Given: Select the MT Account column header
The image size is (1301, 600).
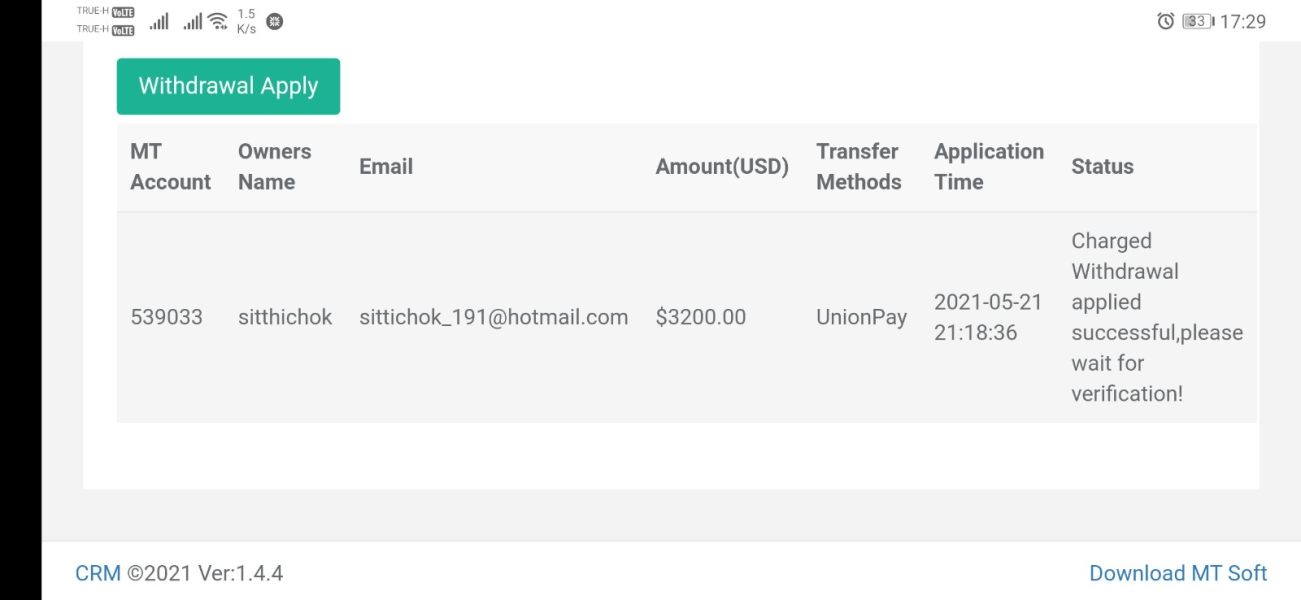Looking at the screenshot, I should [170, 167].
